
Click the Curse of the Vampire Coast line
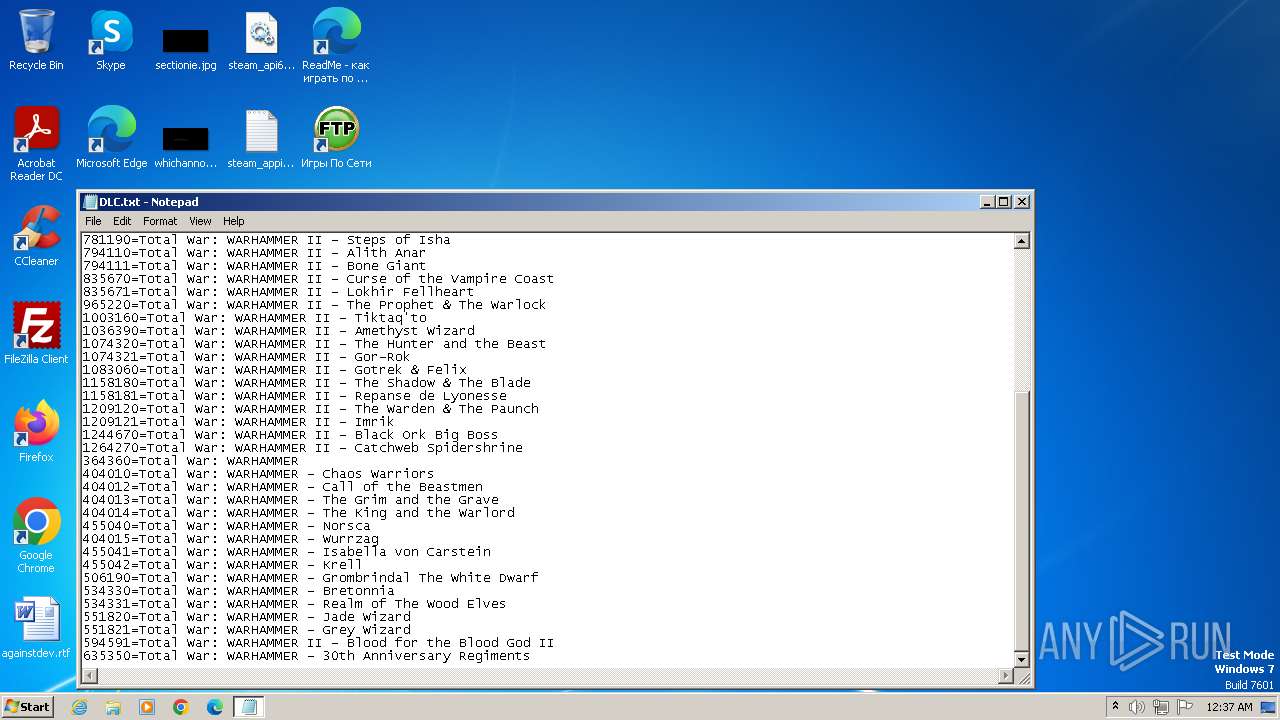tap(318, 279)
